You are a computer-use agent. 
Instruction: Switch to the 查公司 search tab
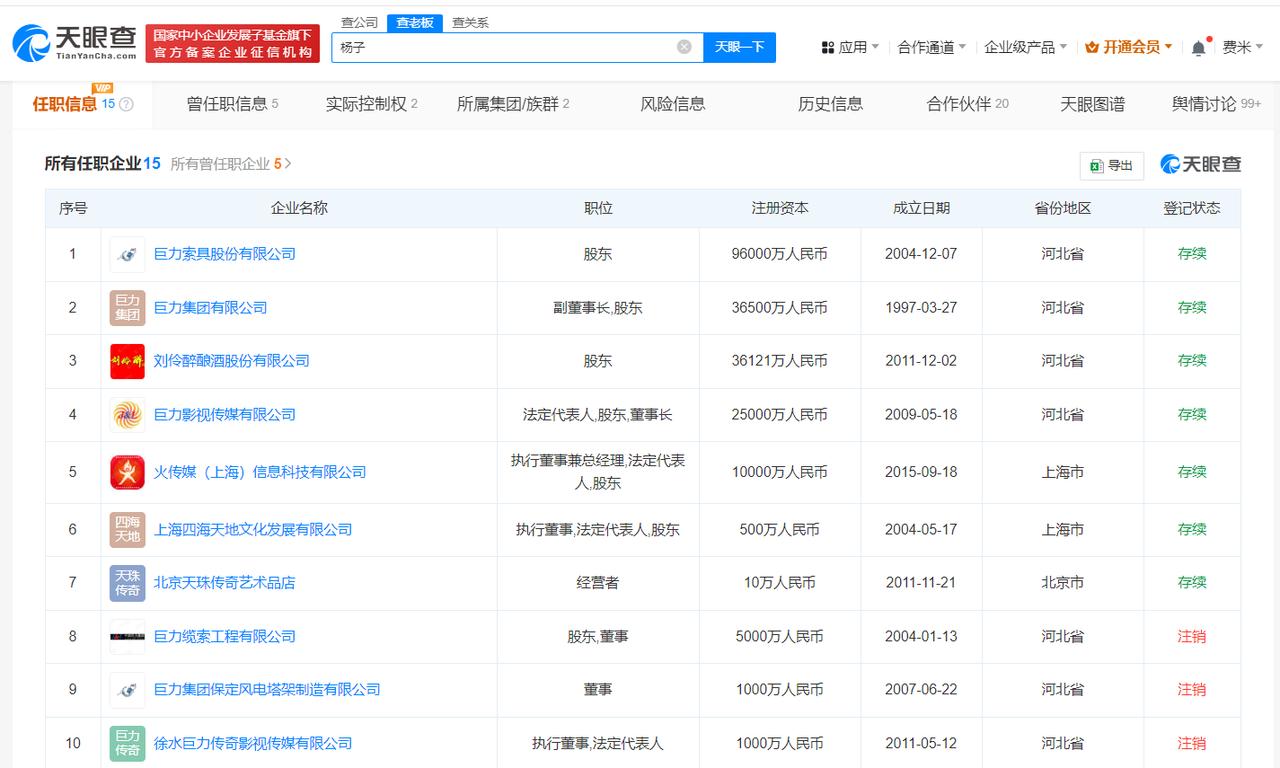[360, 22]
